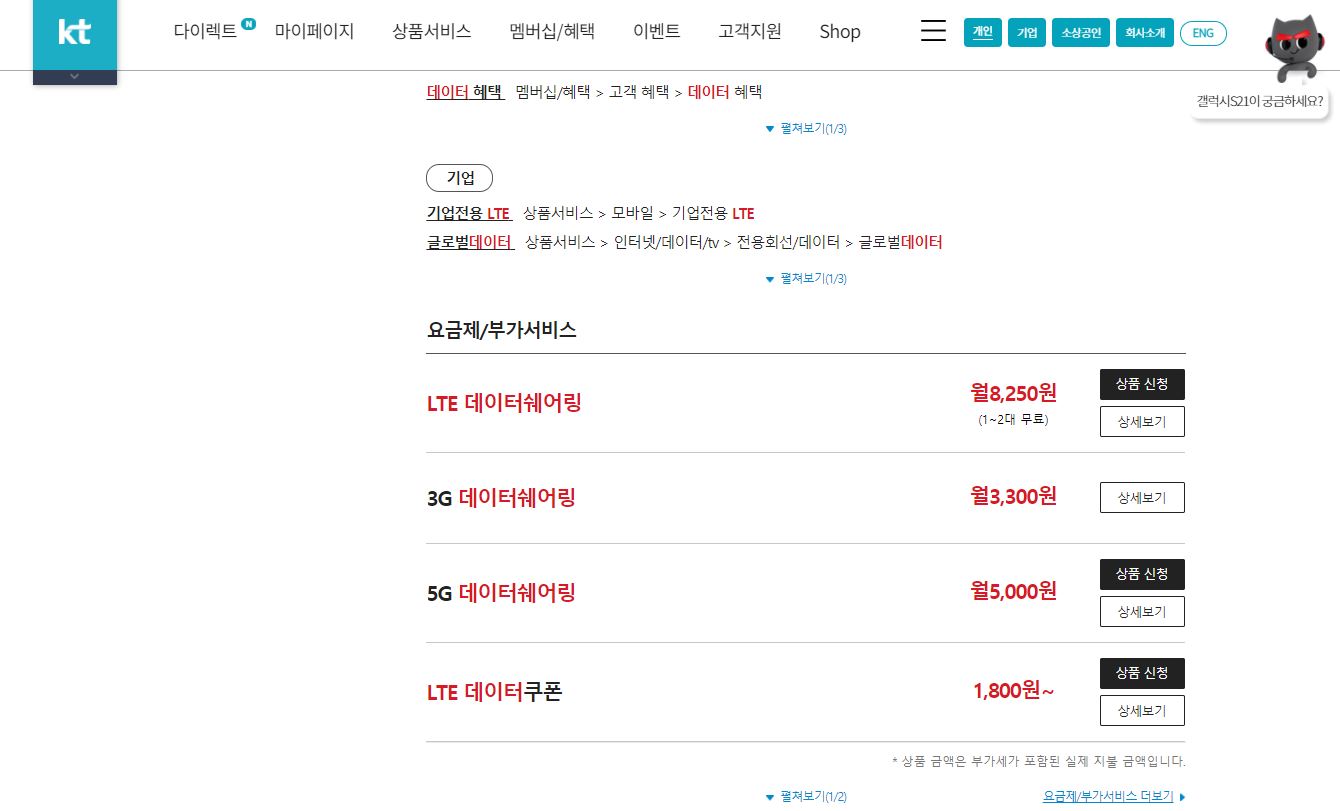Click the (1~2대 무료) note

(x=1013, y=420)
